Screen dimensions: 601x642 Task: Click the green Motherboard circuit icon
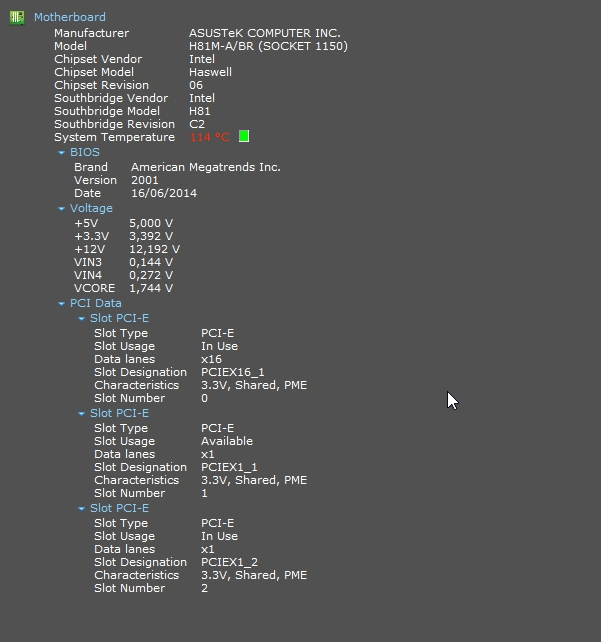(17, 18)
